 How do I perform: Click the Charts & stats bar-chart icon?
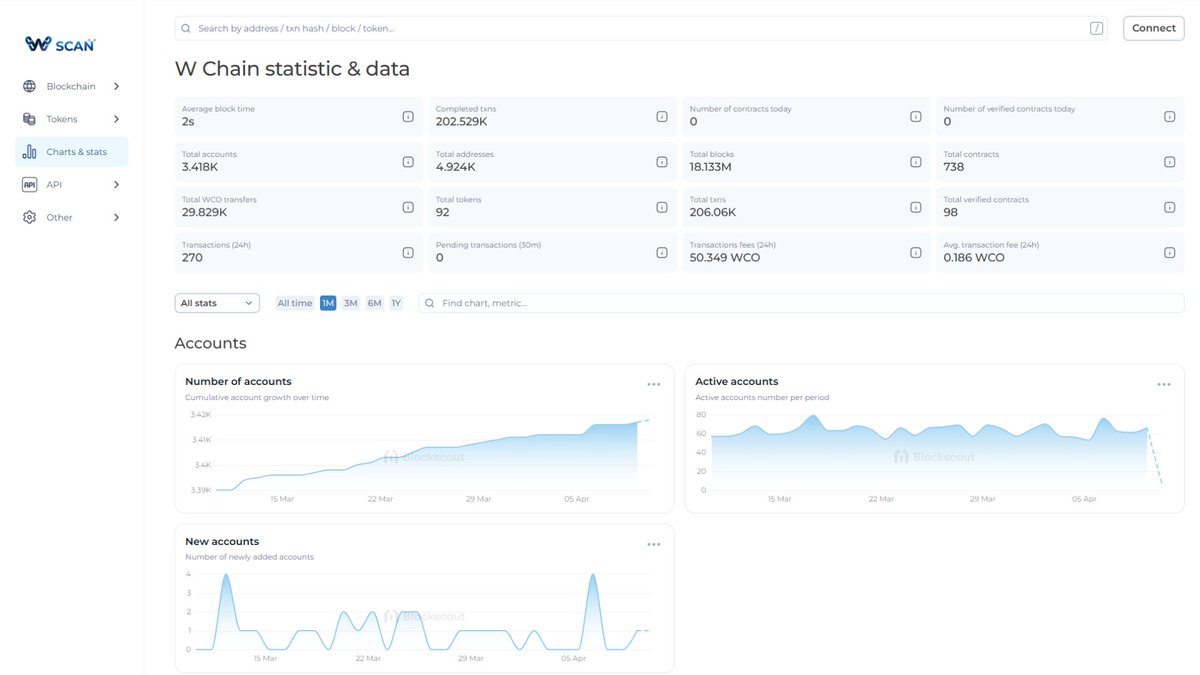pyautogui.click(x=29, y=152)
